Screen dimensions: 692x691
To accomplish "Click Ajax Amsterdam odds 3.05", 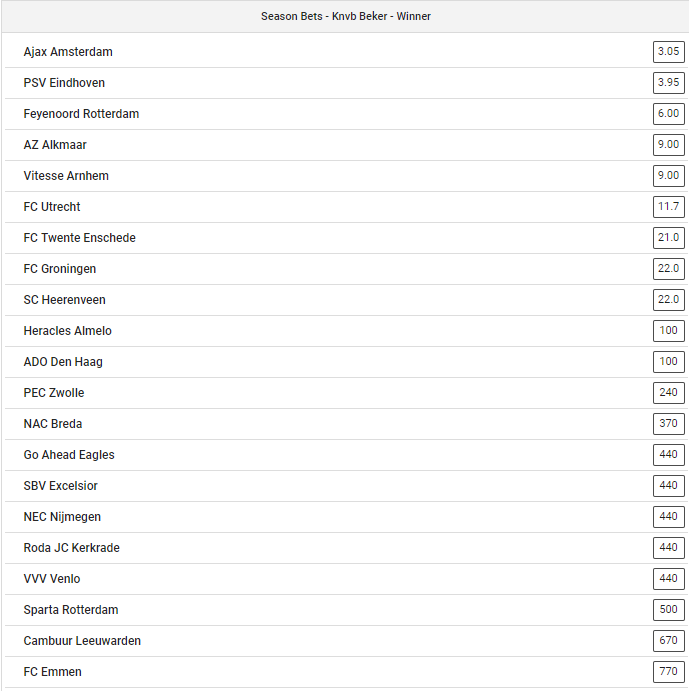I will point(668,52).
